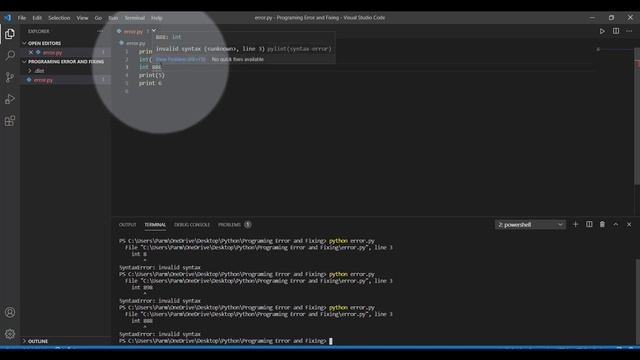Open the View menu

click(82, 18)
